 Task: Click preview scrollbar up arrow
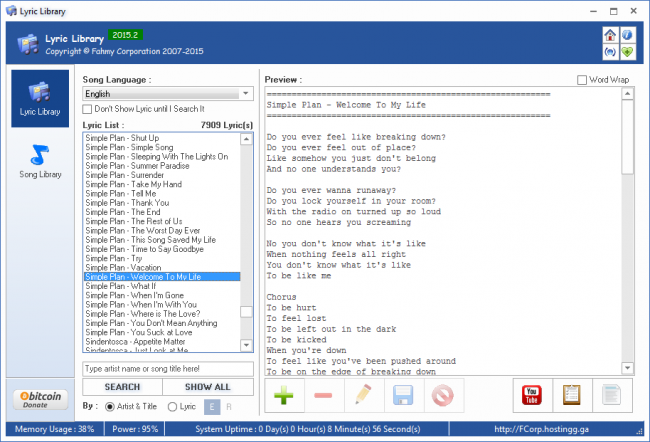coord(628,94)
